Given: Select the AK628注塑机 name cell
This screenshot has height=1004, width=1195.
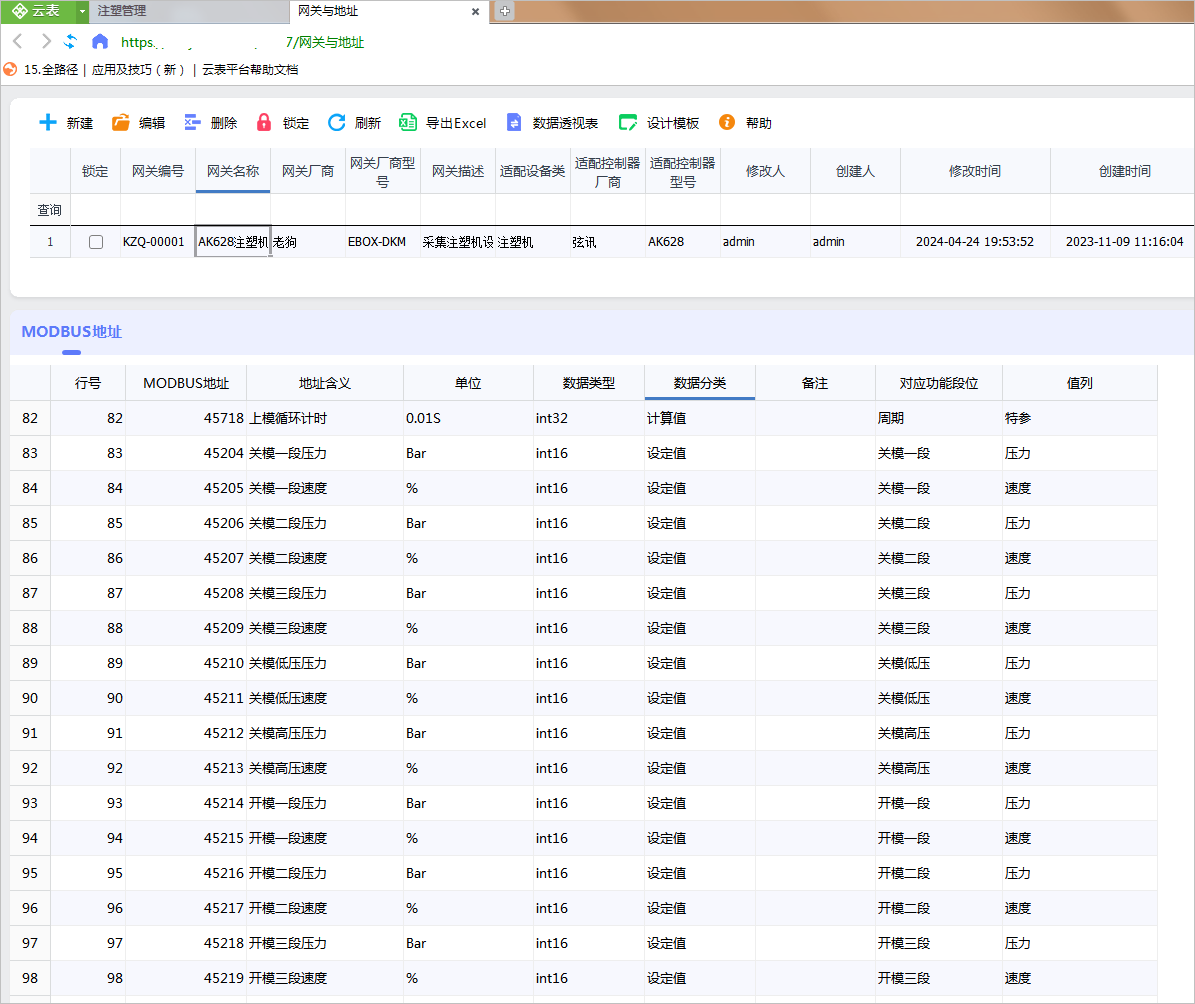Looking at the screenshot, I should tap(232, 242).
